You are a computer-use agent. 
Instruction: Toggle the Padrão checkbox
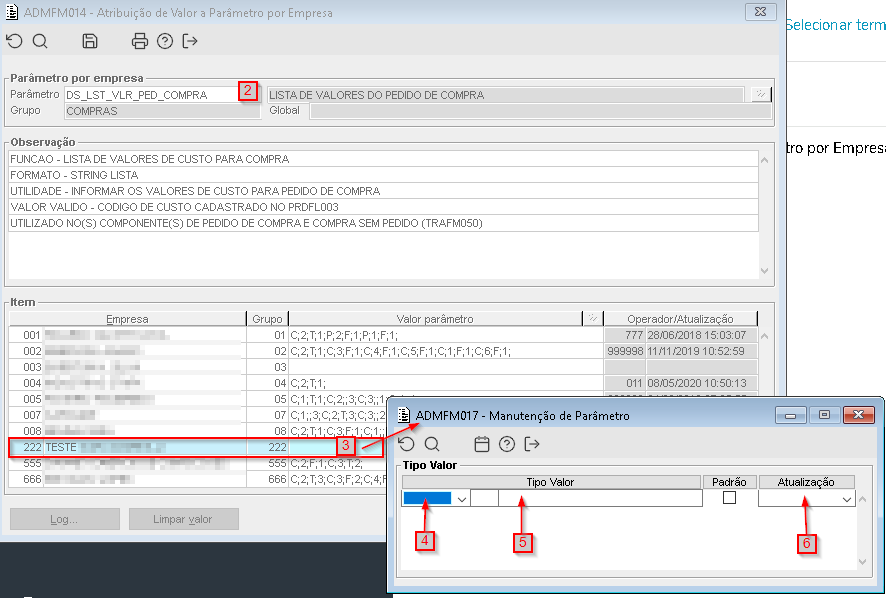[729, 497]
